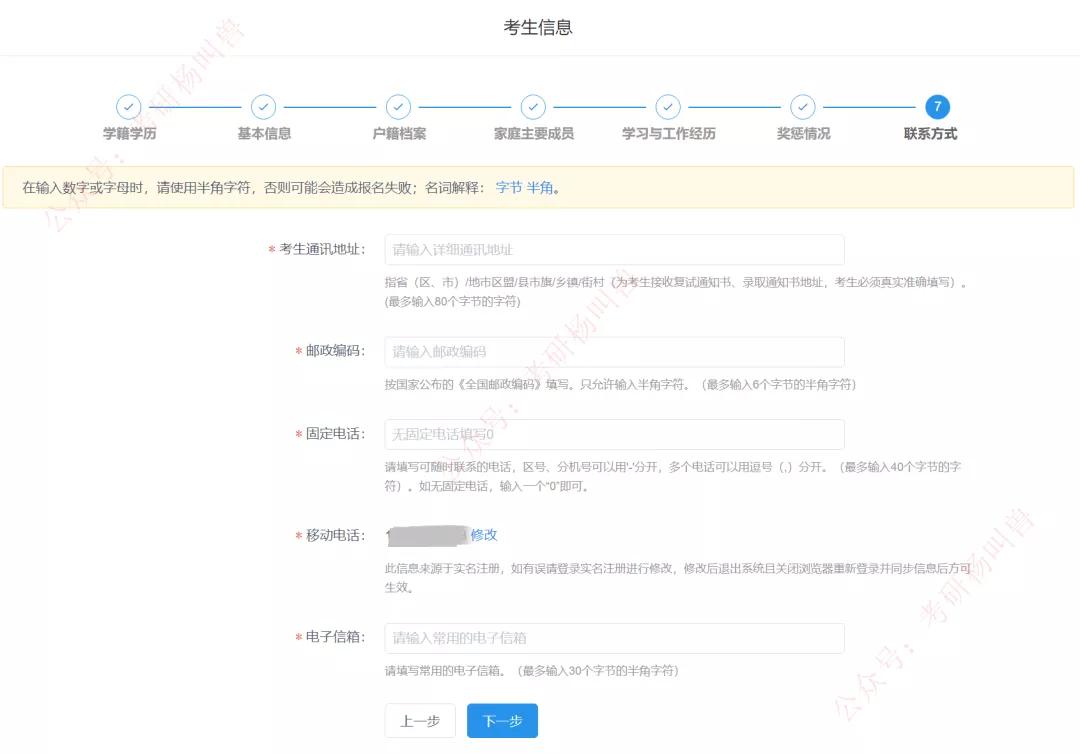1080x754 pixels.
Task: Click the 固定电话 input field
Action: tap(612, 433)
